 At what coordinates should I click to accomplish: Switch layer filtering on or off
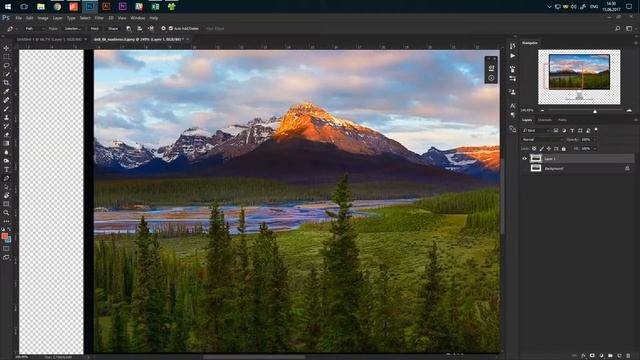coord(596,130)
